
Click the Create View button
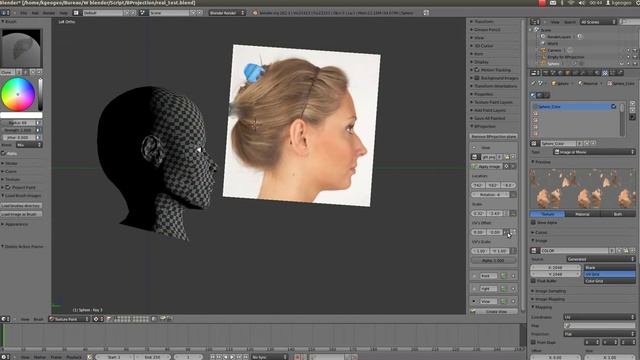(x=497, y=311)
